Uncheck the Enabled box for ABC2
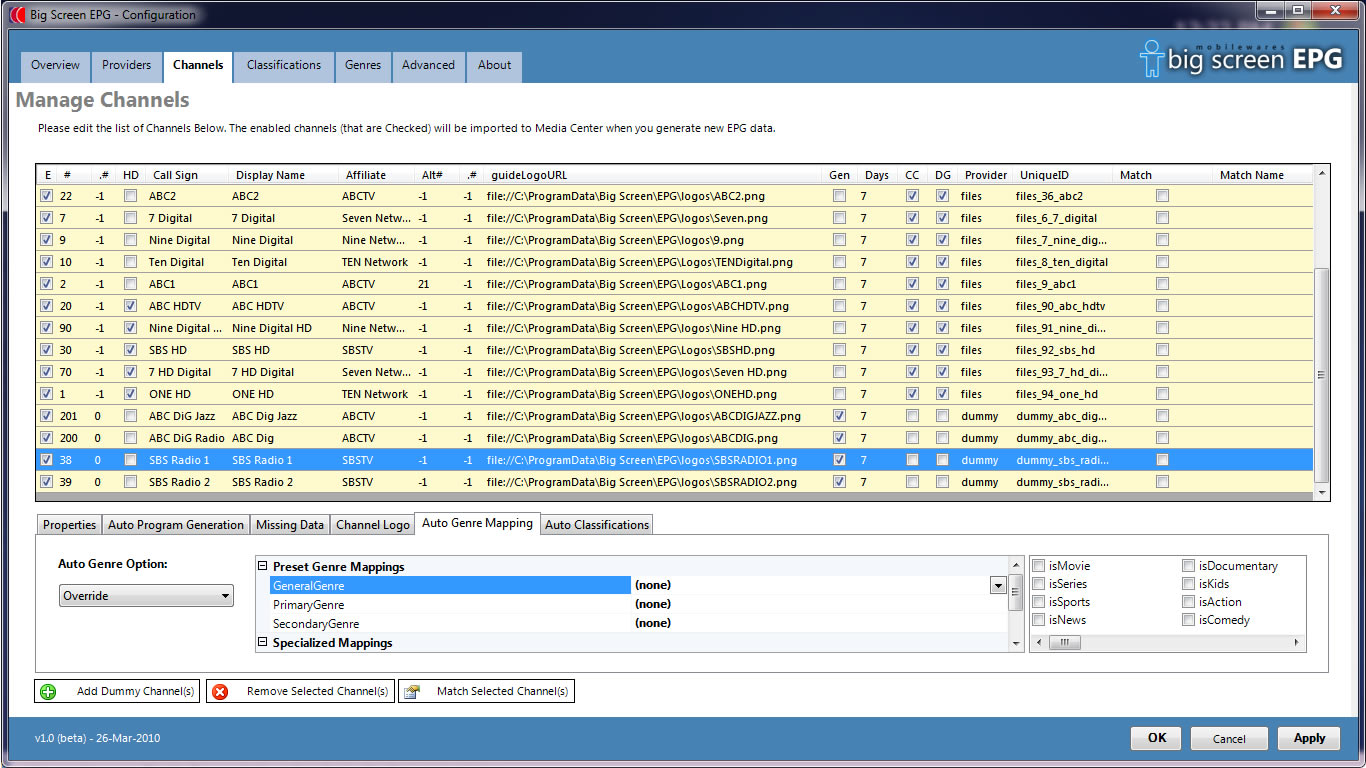 [46, 196]
